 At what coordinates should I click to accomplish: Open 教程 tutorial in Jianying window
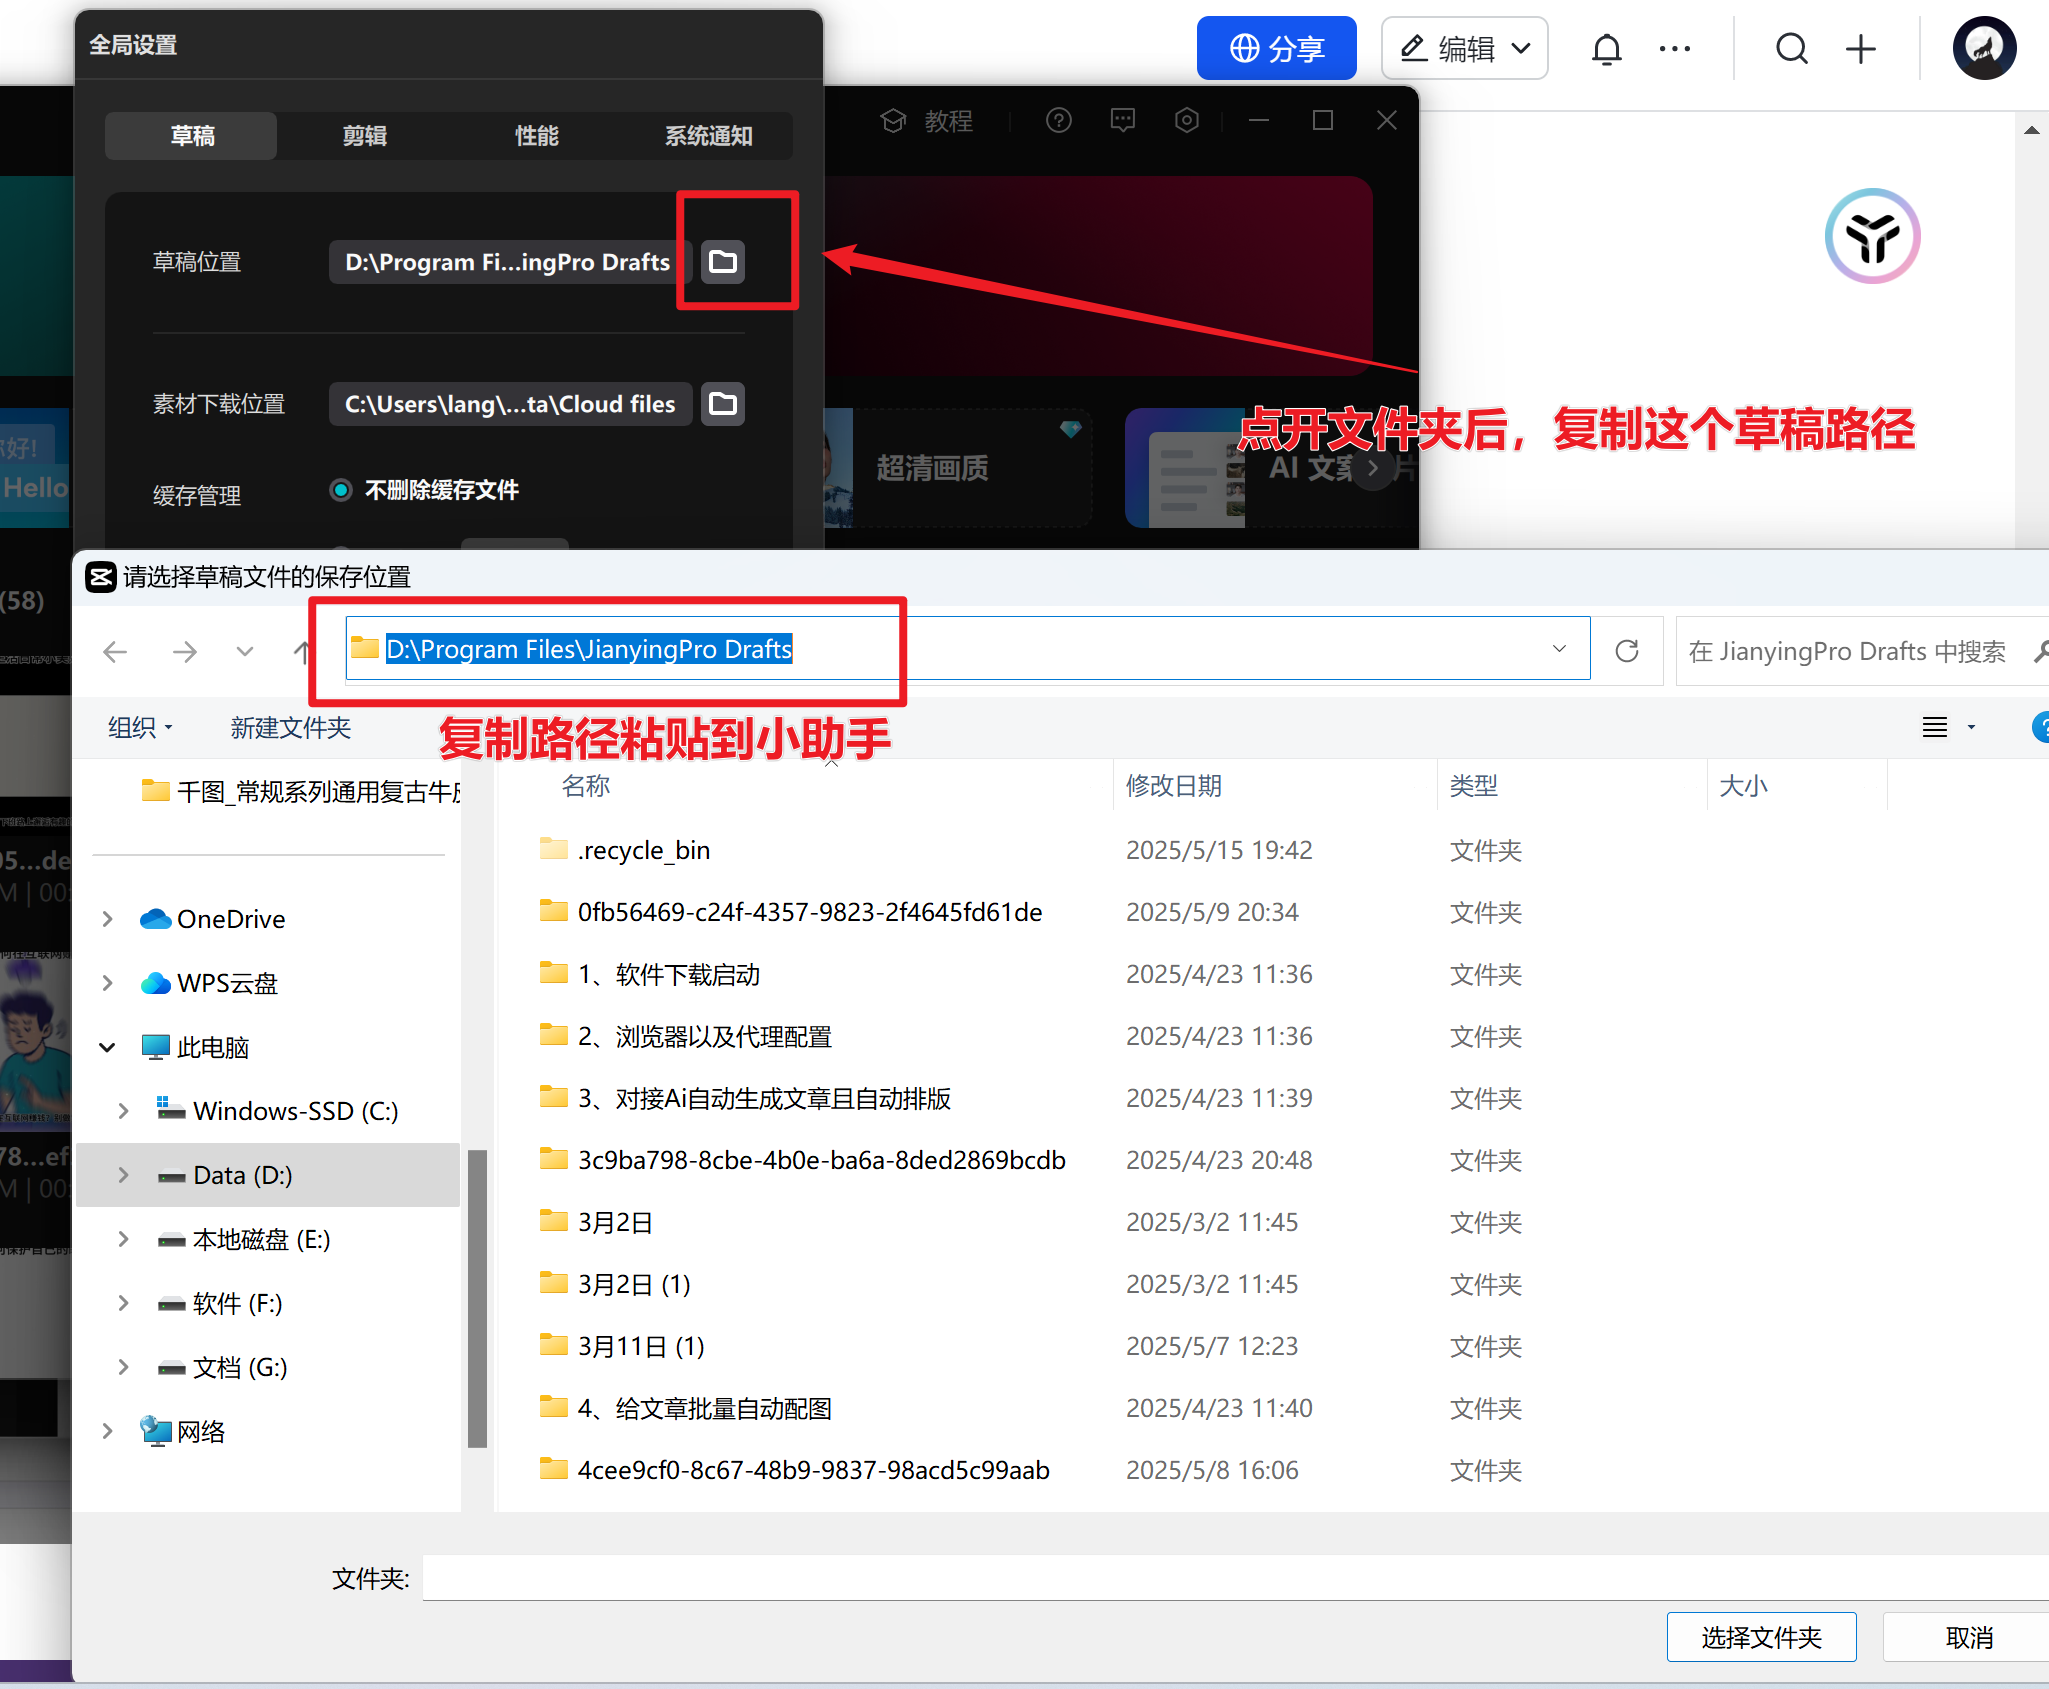(x=927, y=121)
